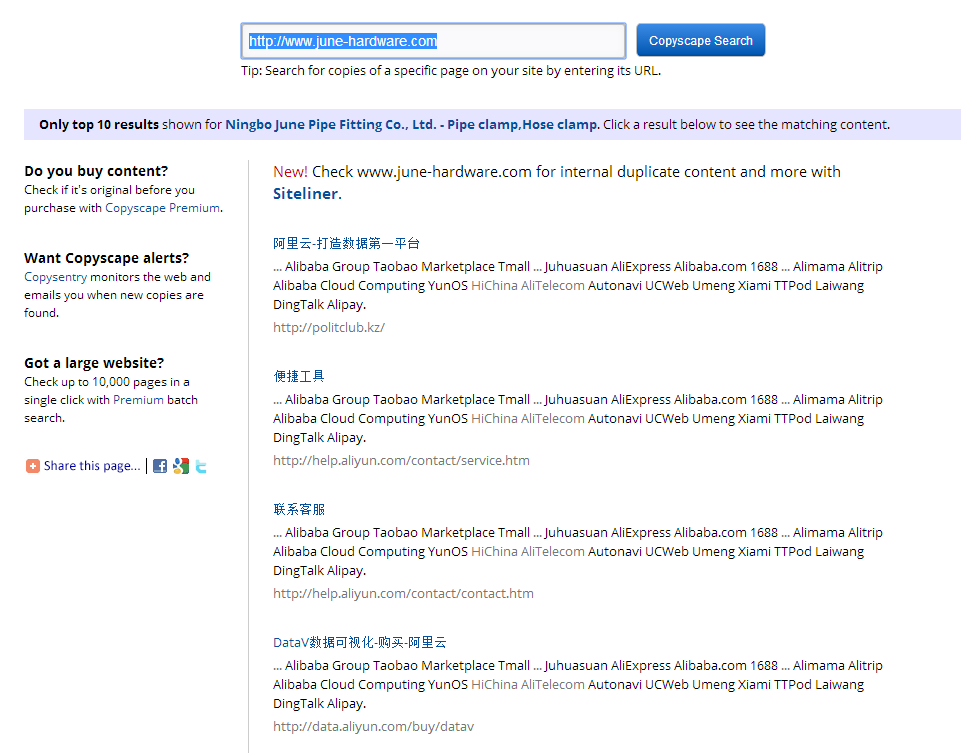Click the Google share icon

tap(181, 466)
